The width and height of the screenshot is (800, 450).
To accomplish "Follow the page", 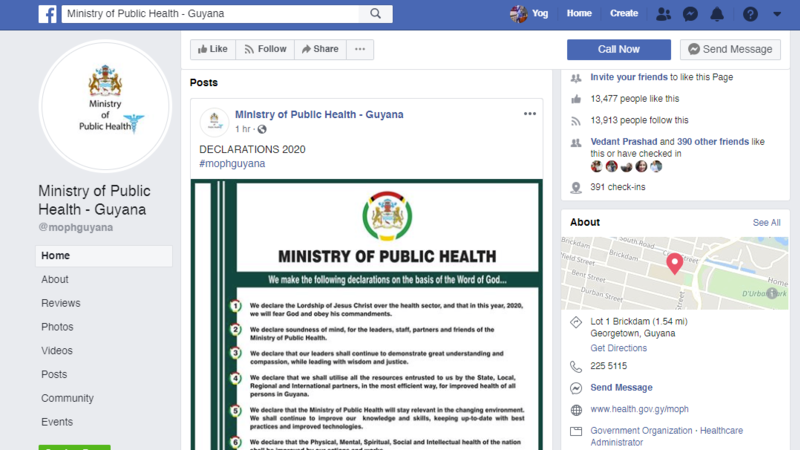I will click(x=265, y=49).
